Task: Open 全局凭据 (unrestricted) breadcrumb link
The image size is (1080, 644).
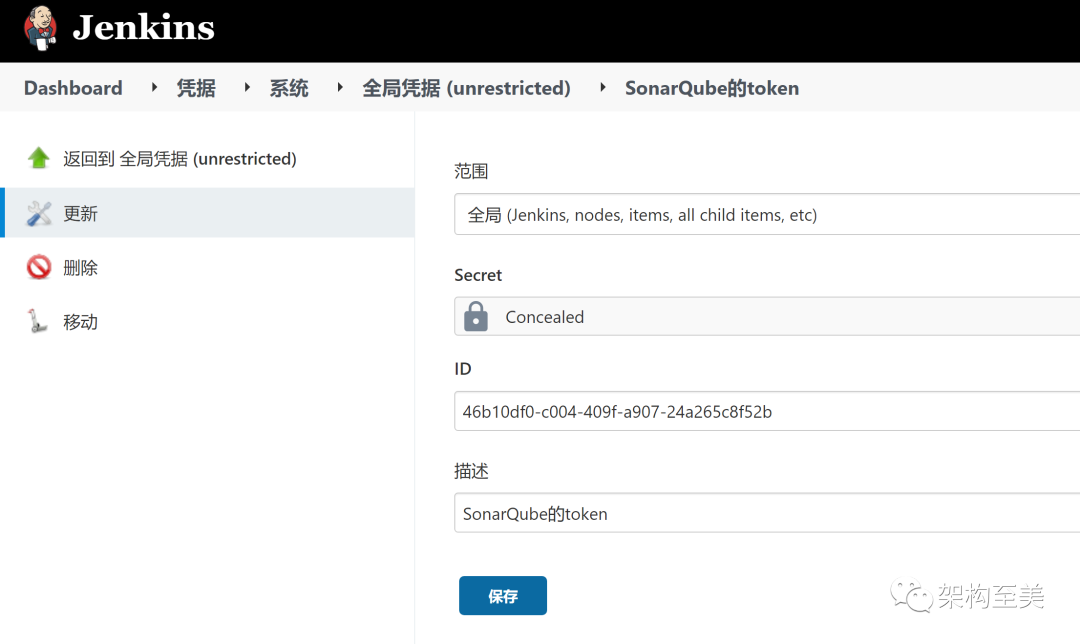Action: click(466, 88)
